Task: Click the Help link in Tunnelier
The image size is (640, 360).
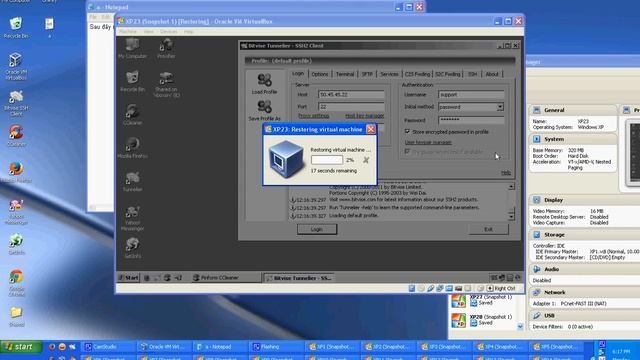Action: [x=506, y=173]
